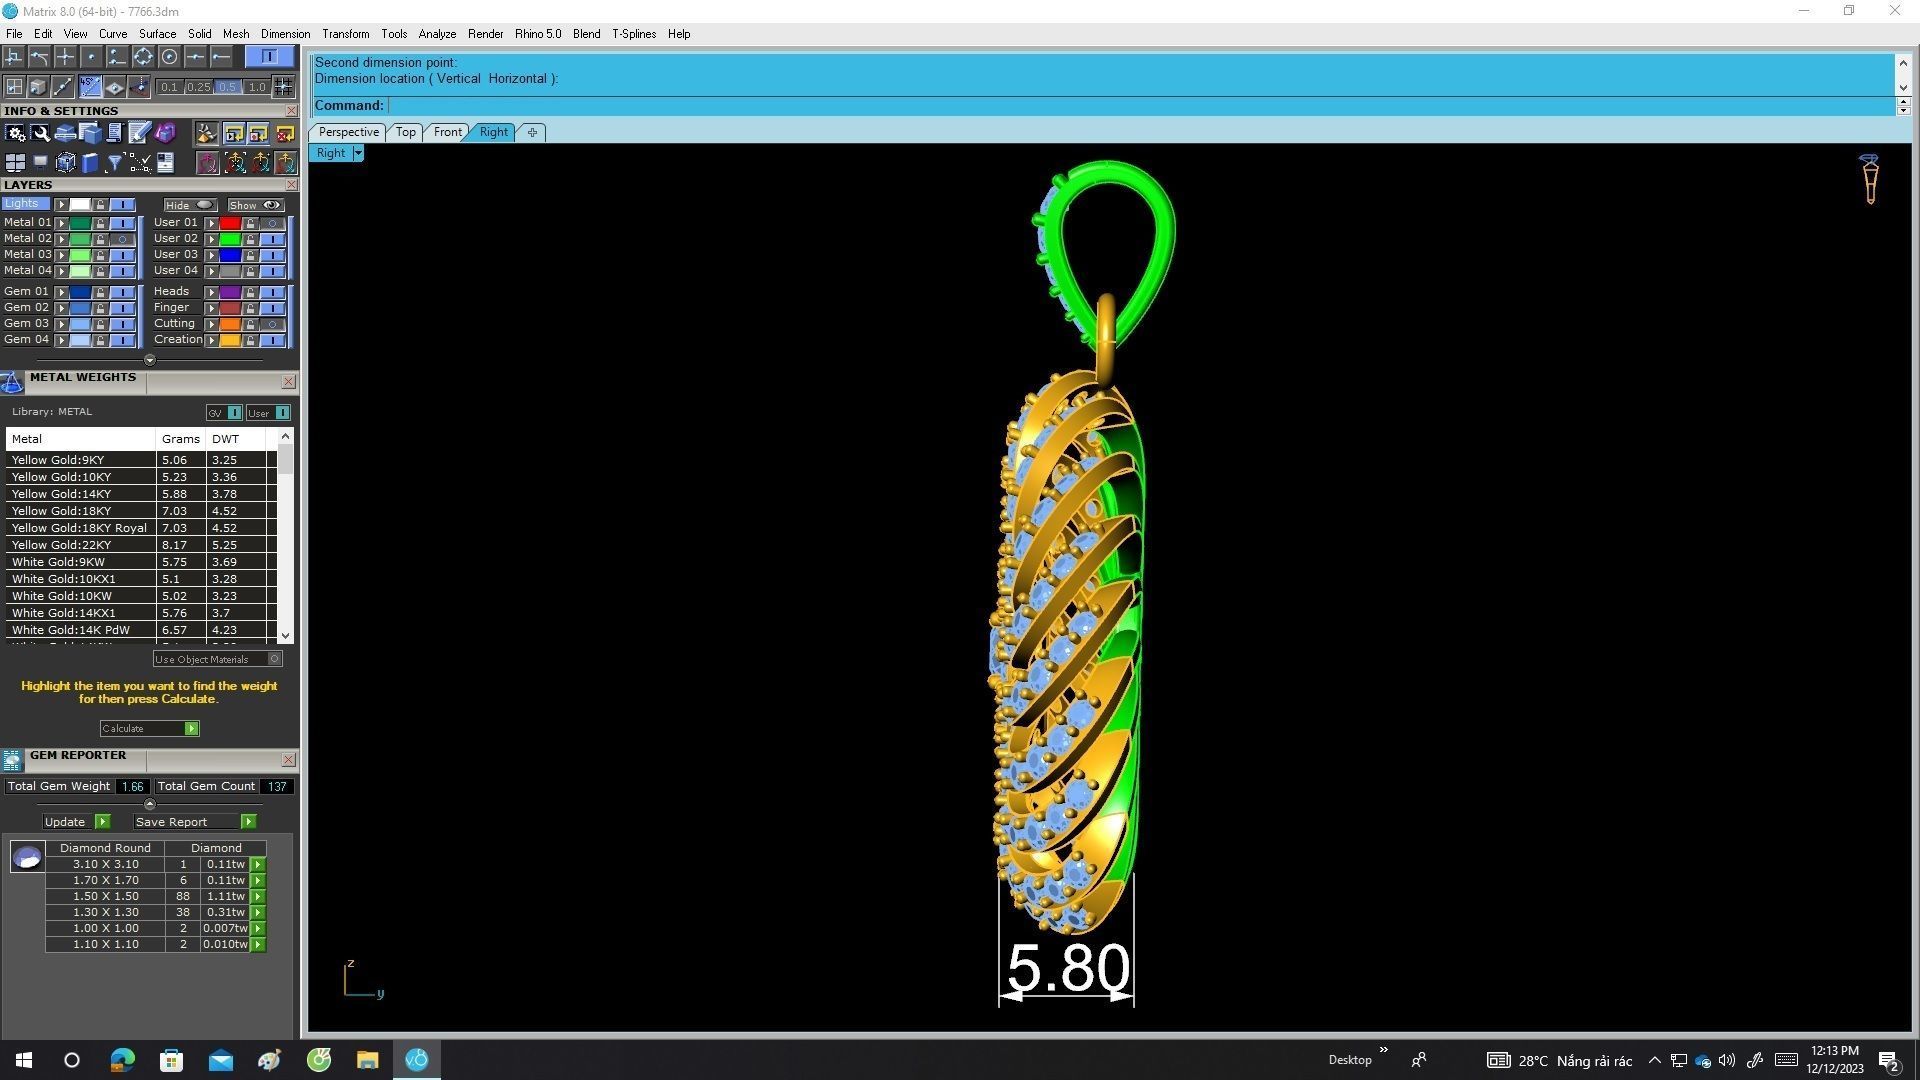Viewport: 1920px width, 1080px height.
Task: Collapse the Gem Reporter totals arrow
Action: tap(150, 804)
